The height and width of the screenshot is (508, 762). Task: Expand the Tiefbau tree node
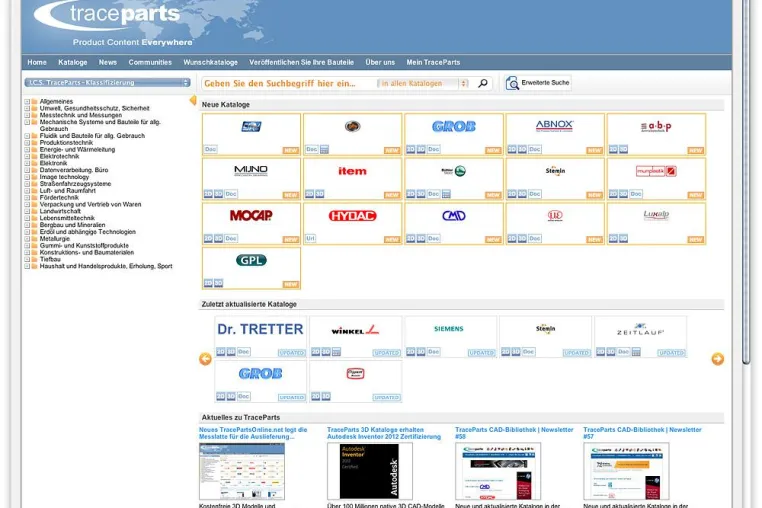point(27,259)
